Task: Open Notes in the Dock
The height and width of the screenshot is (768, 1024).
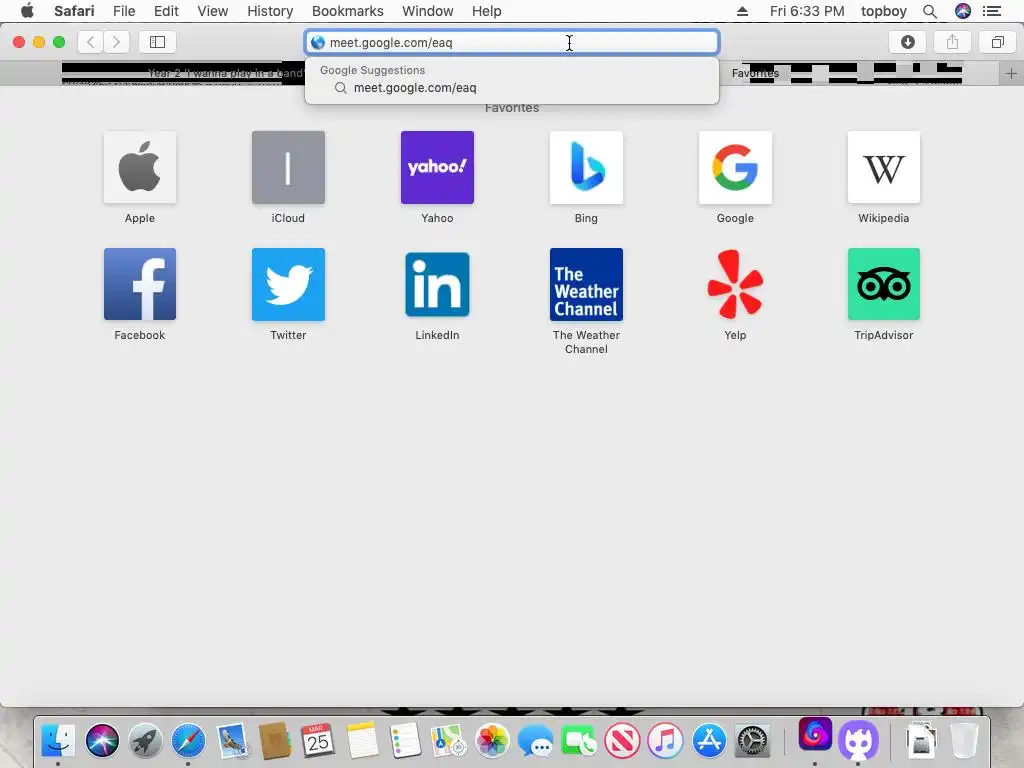Action: 362,741
